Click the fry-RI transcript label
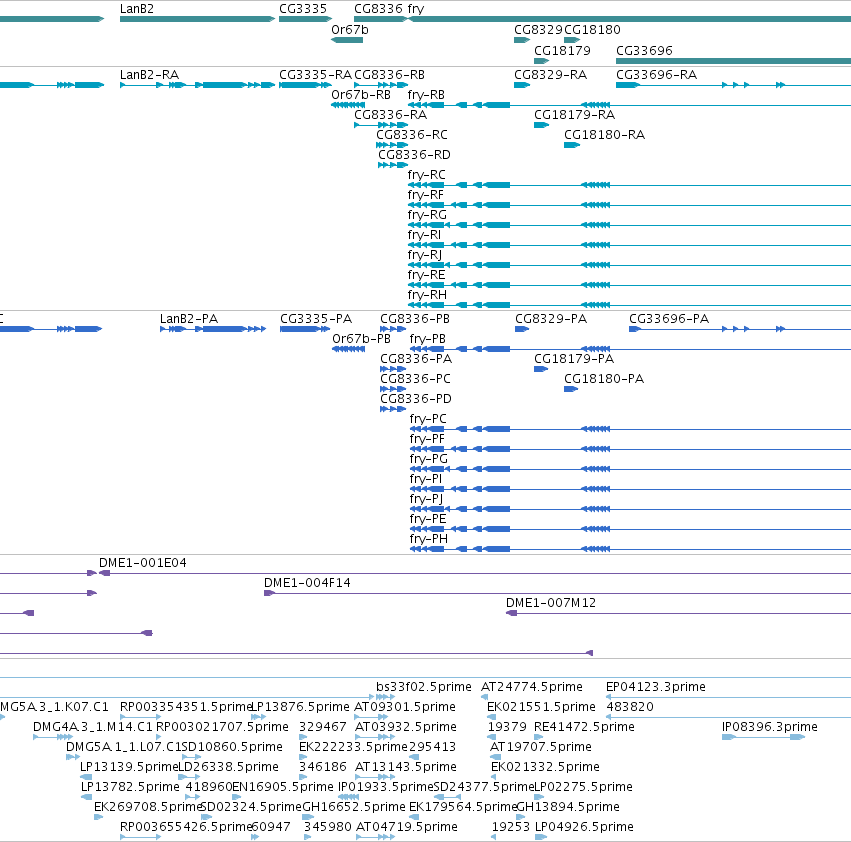851x842 pixels. point(424,235)
